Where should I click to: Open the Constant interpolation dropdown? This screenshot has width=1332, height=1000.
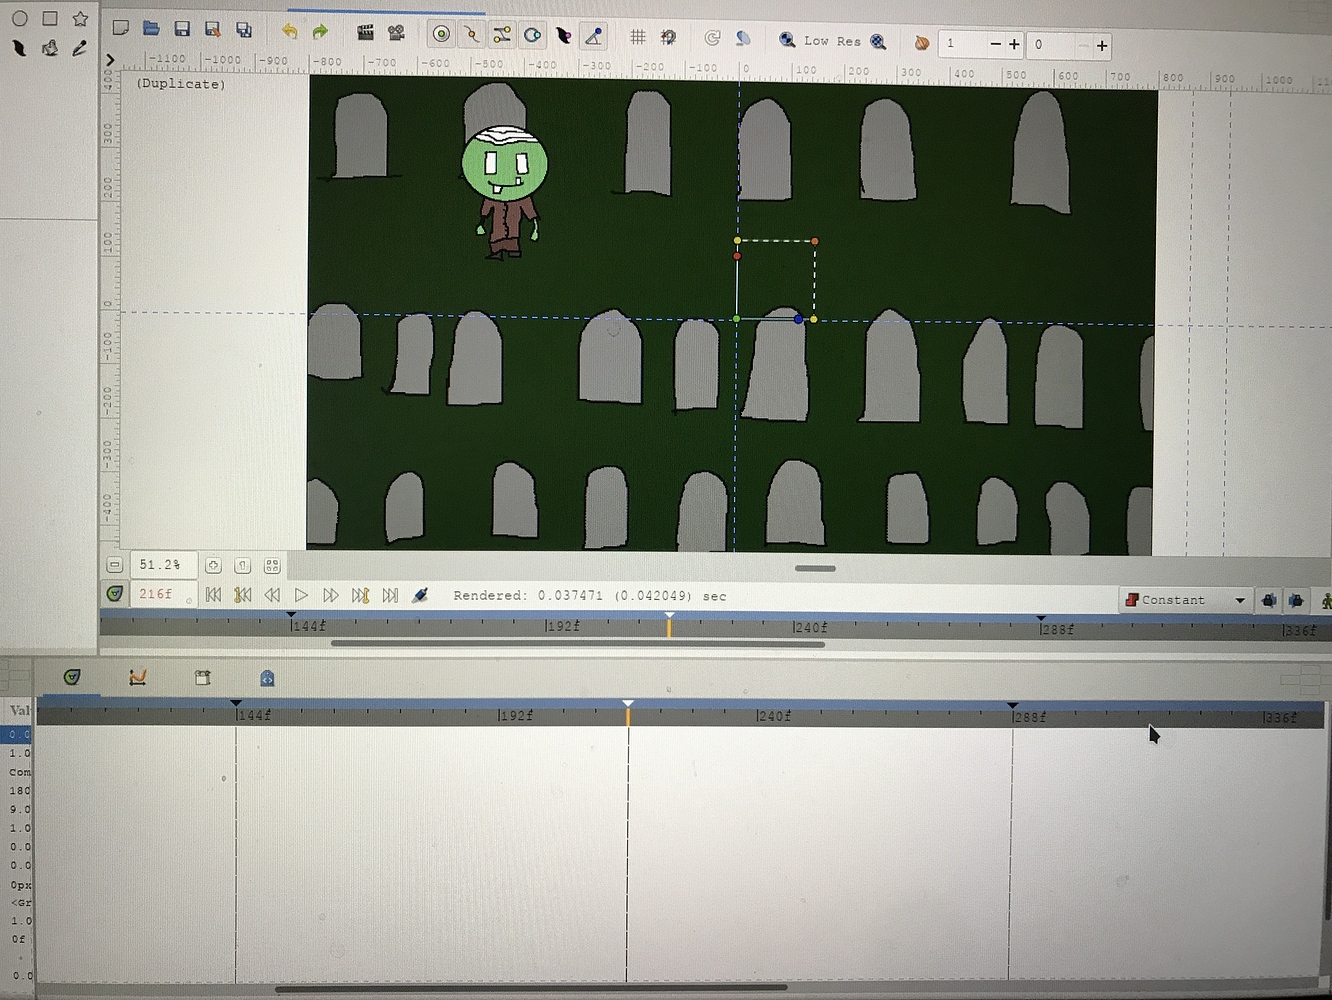coord(1185,600)
